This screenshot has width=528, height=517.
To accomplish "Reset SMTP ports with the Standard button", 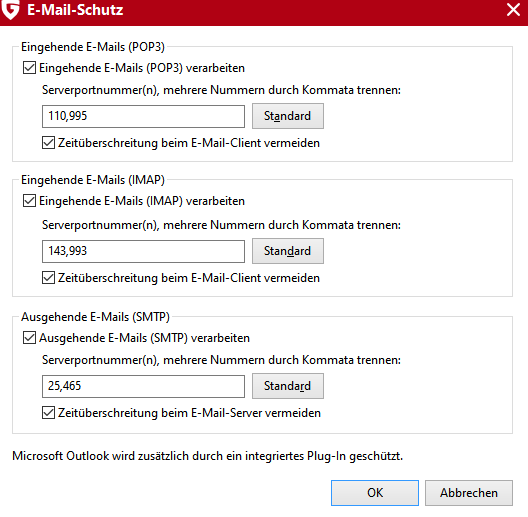I will click(x=288, y=386).
